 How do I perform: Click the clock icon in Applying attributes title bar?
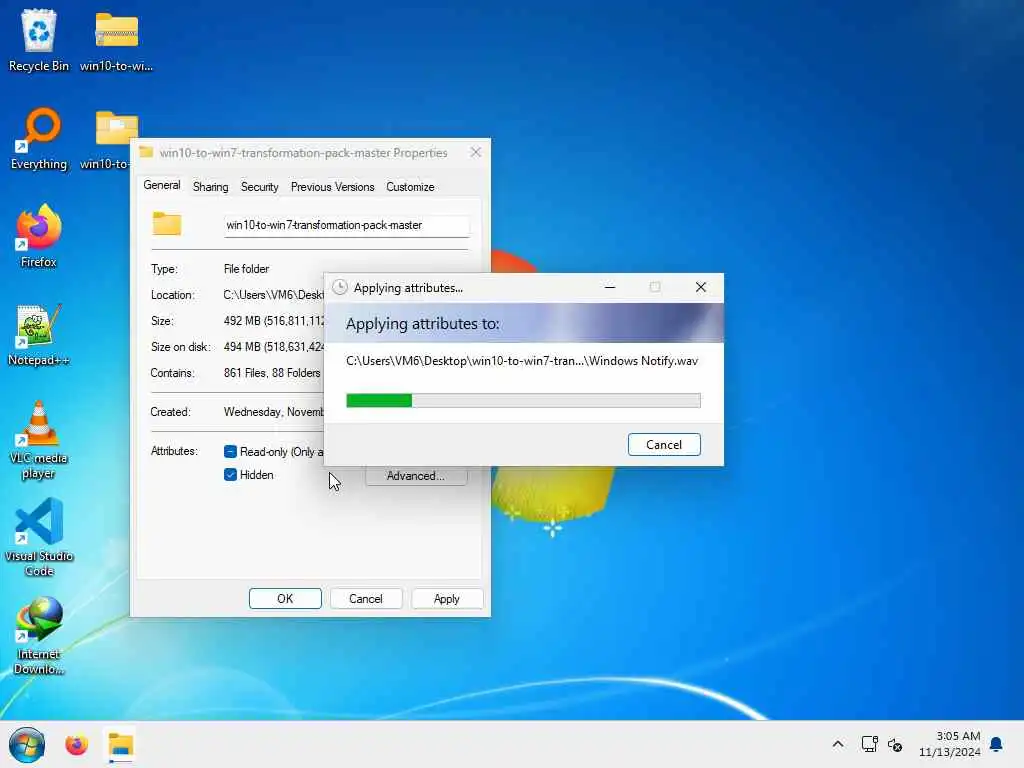pyautogui.click(x=340, y=288)
